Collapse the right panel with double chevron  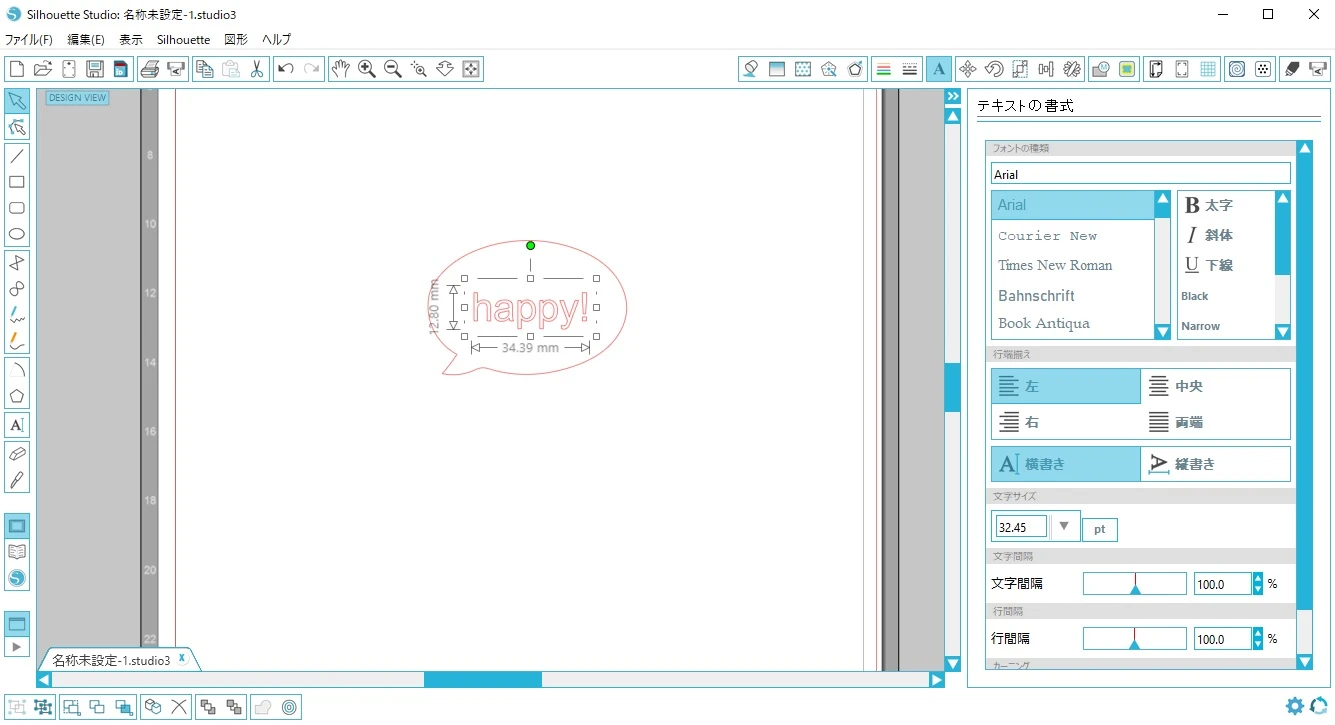coord(953,96)
